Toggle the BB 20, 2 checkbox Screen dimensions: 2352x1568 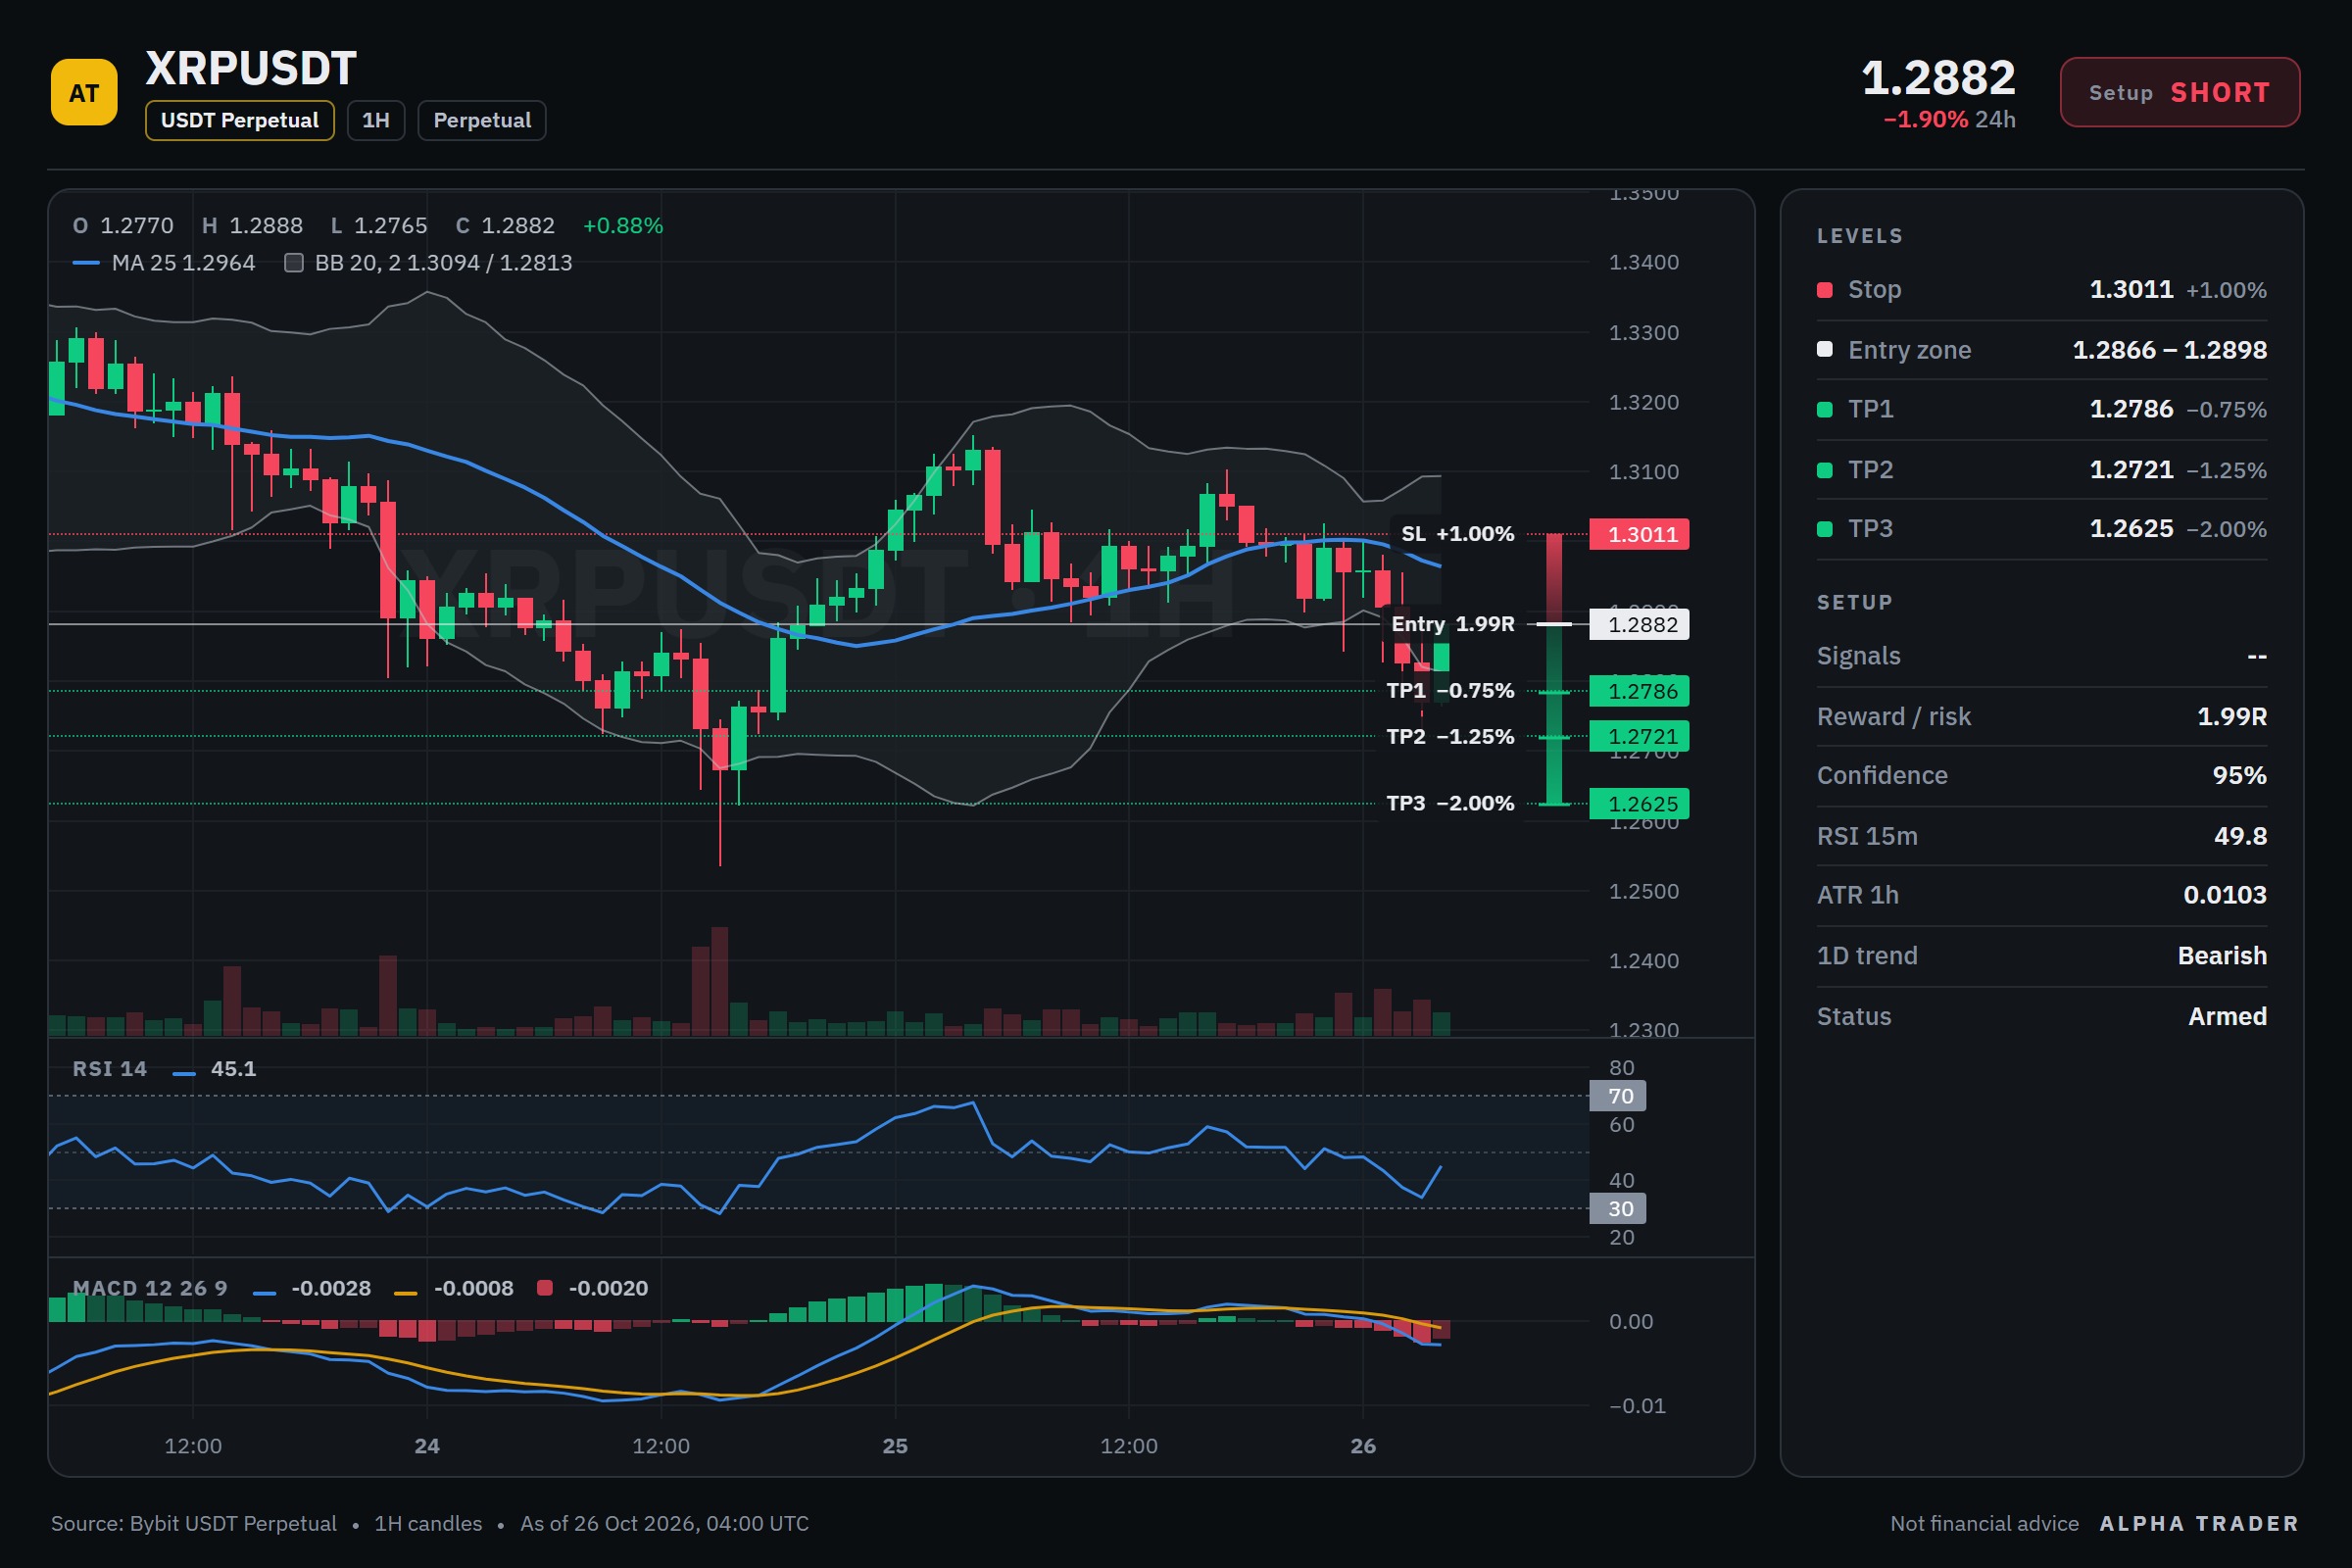pyautogui.click(x=294, y=263)
